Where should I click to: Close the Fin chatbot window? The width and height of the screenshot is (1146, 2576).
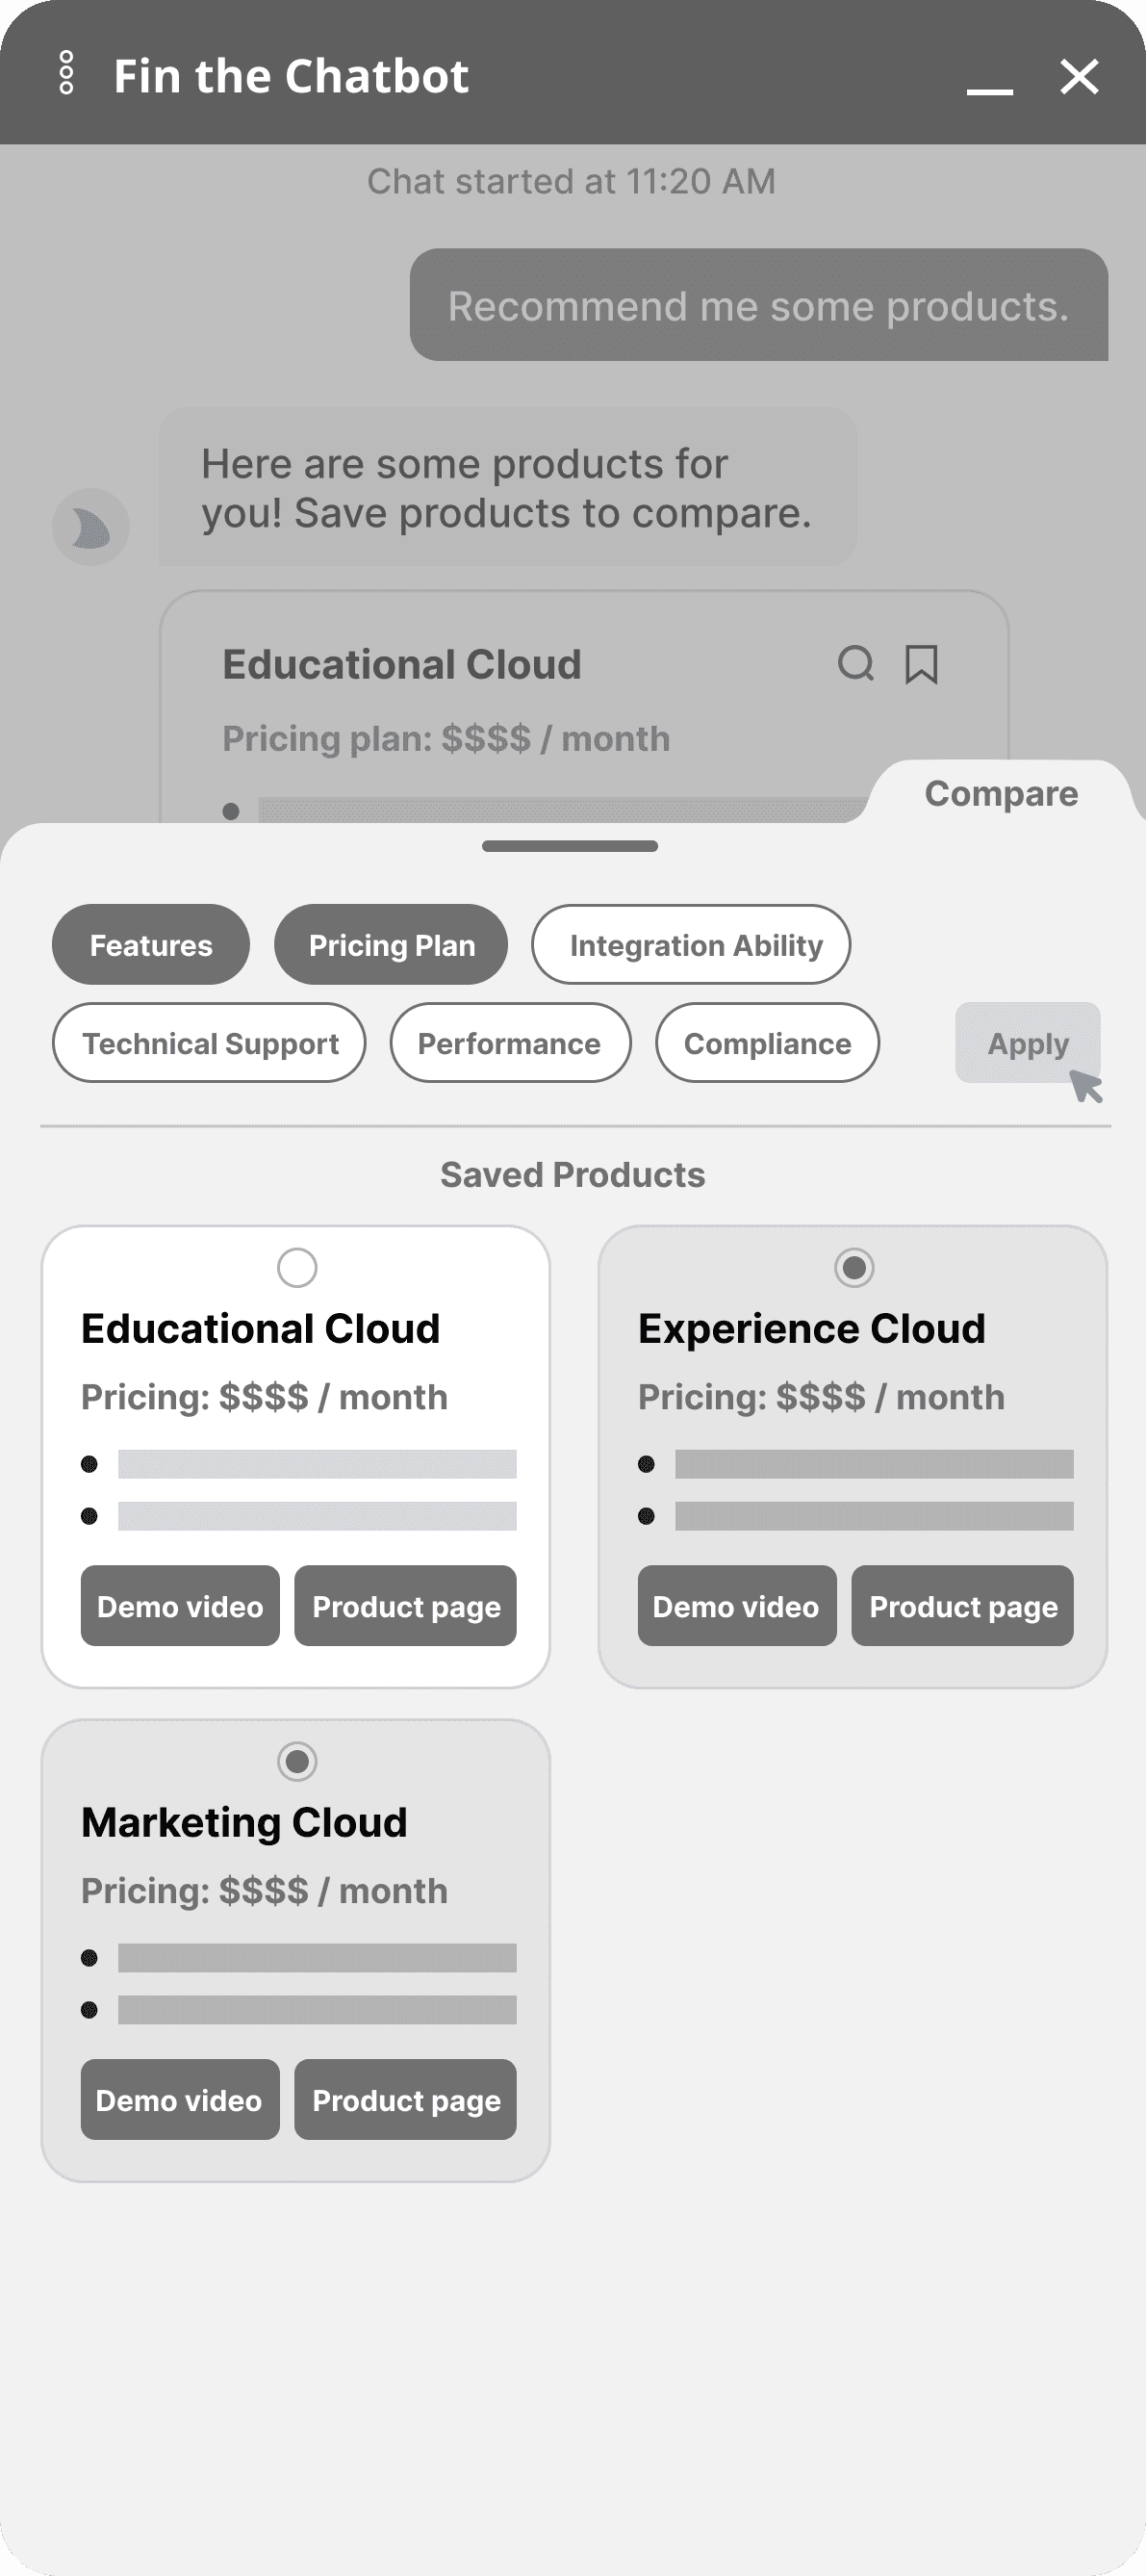click(1079, 76)
